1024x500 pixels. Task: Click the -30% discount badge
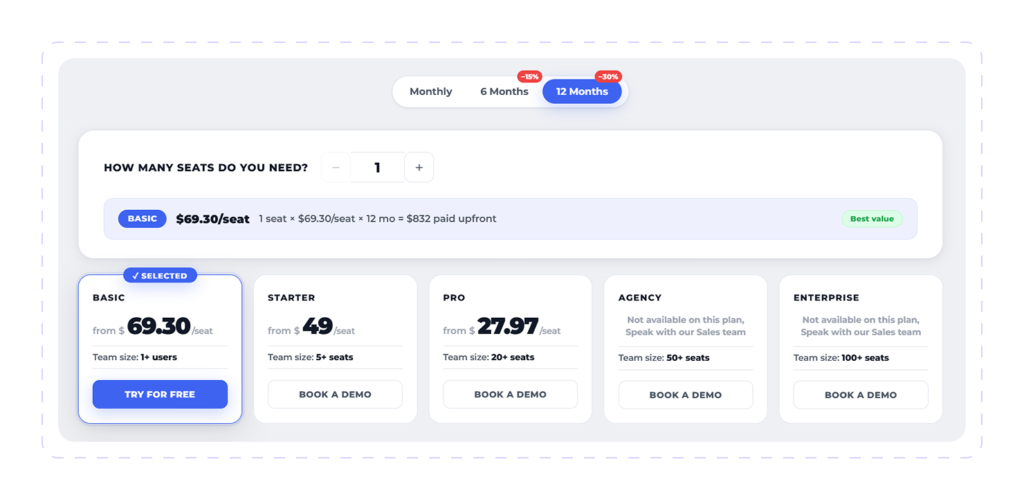pos(608,76)
